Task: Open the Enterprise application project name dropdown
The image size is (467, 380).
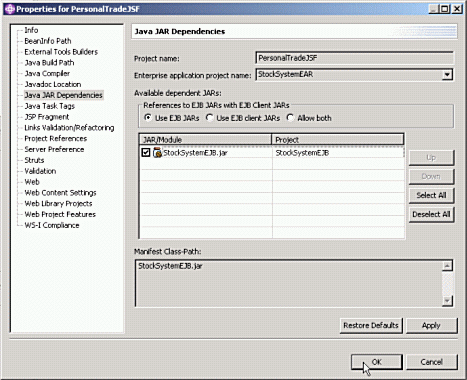Action: [x=447, y=75]
